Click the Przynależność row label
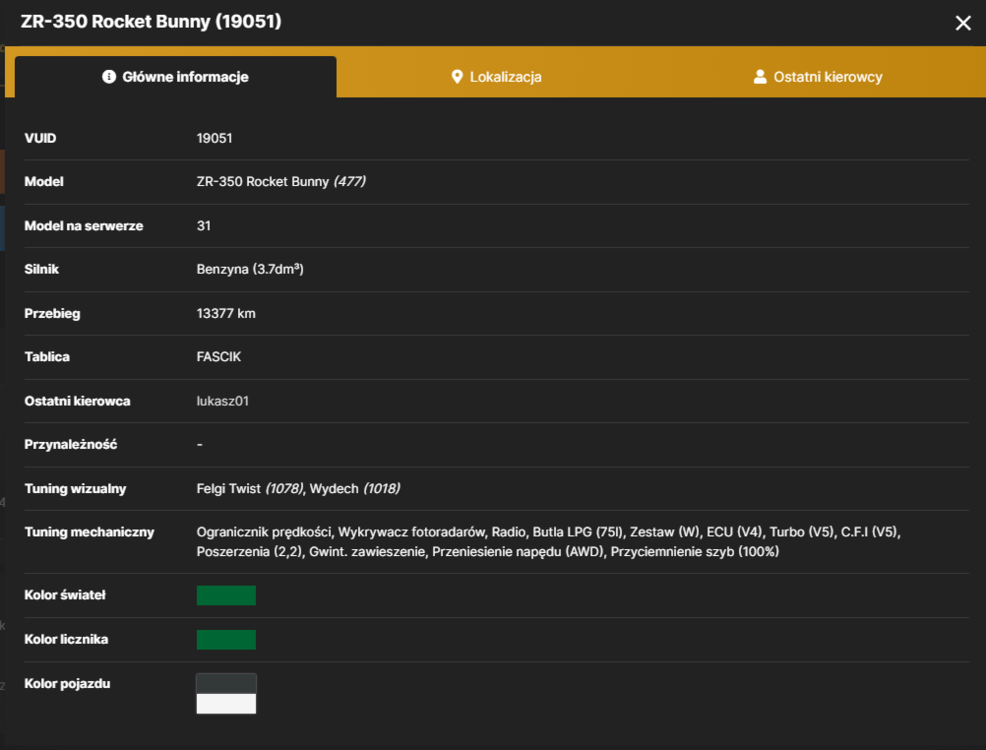Screen dimensions: 986x750 [x=70, y=444]
